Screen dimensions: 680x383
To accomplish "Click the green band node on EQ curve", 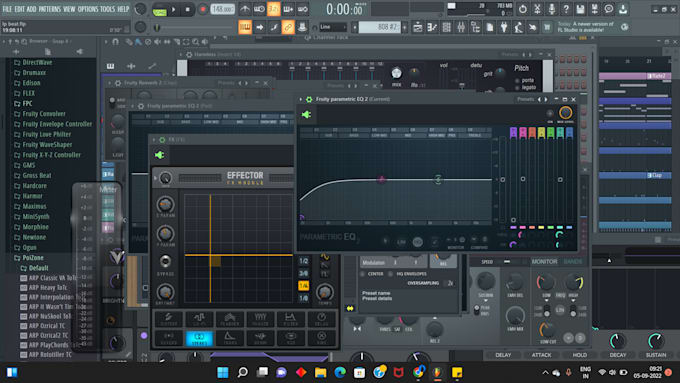I will 438,179.
